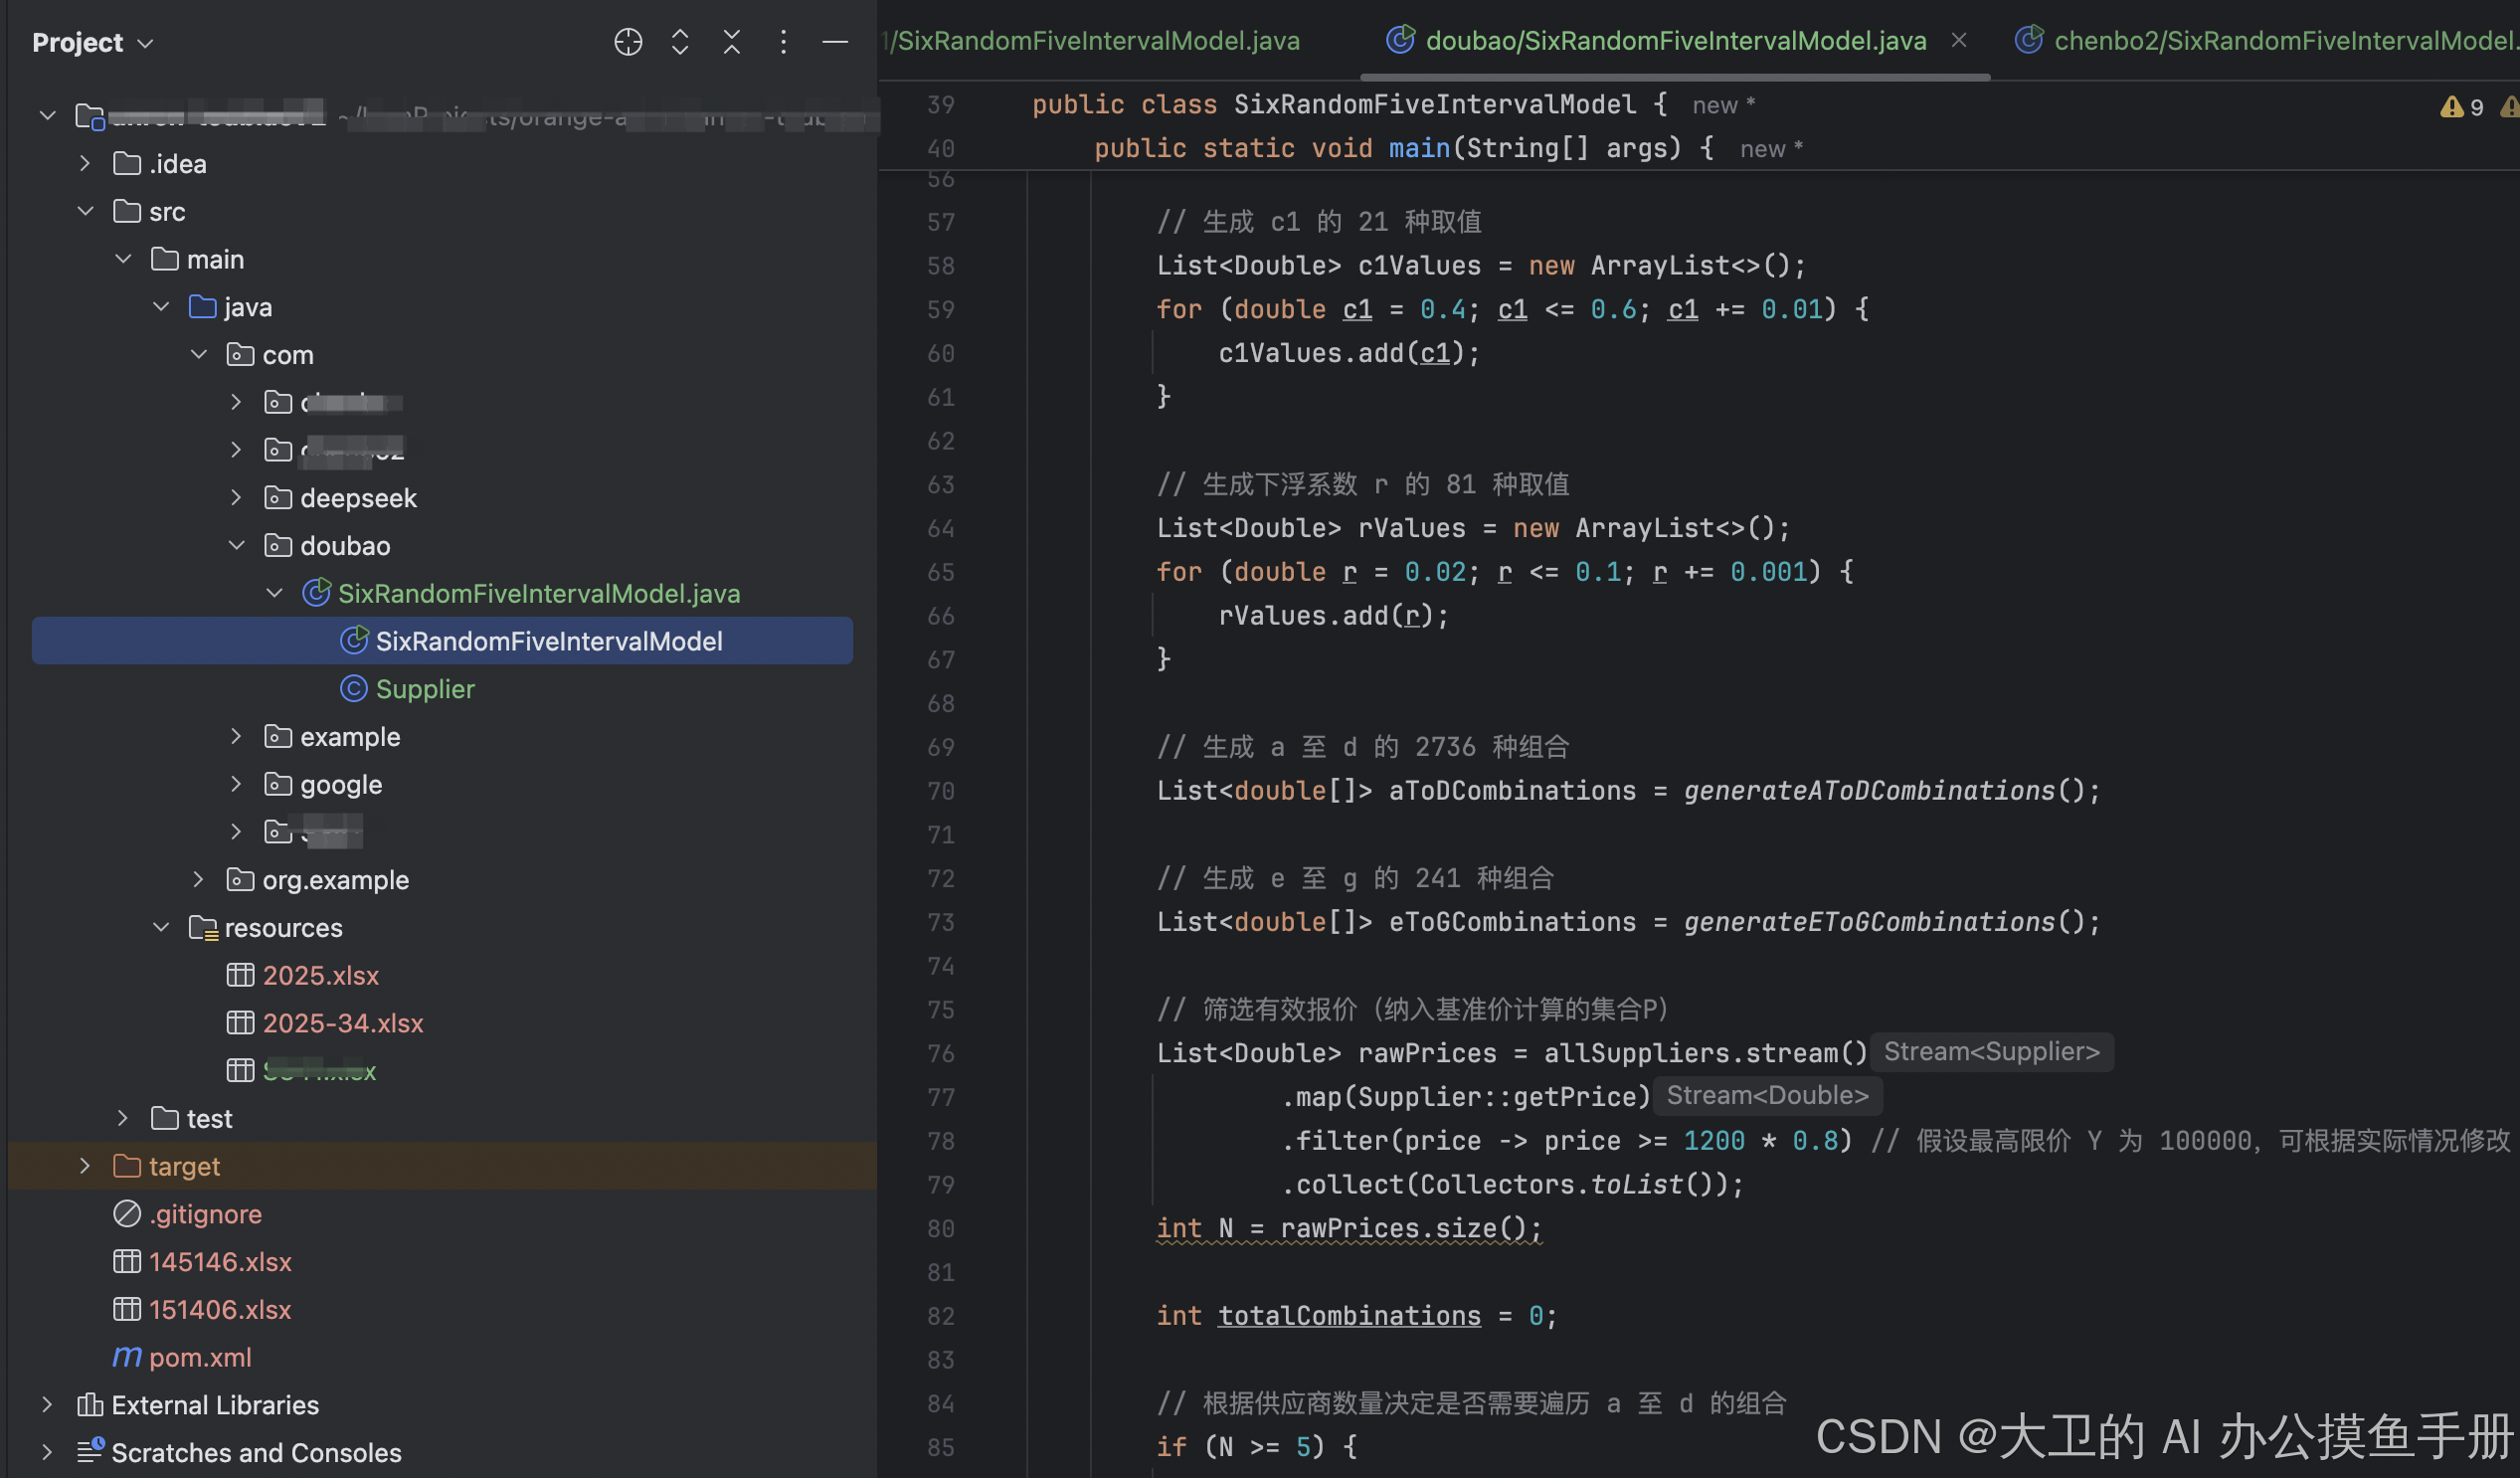Collapse the doubao package folder
This screenshot has width=2520, height=1478.
pyautogui.click(x=236, y=546)
